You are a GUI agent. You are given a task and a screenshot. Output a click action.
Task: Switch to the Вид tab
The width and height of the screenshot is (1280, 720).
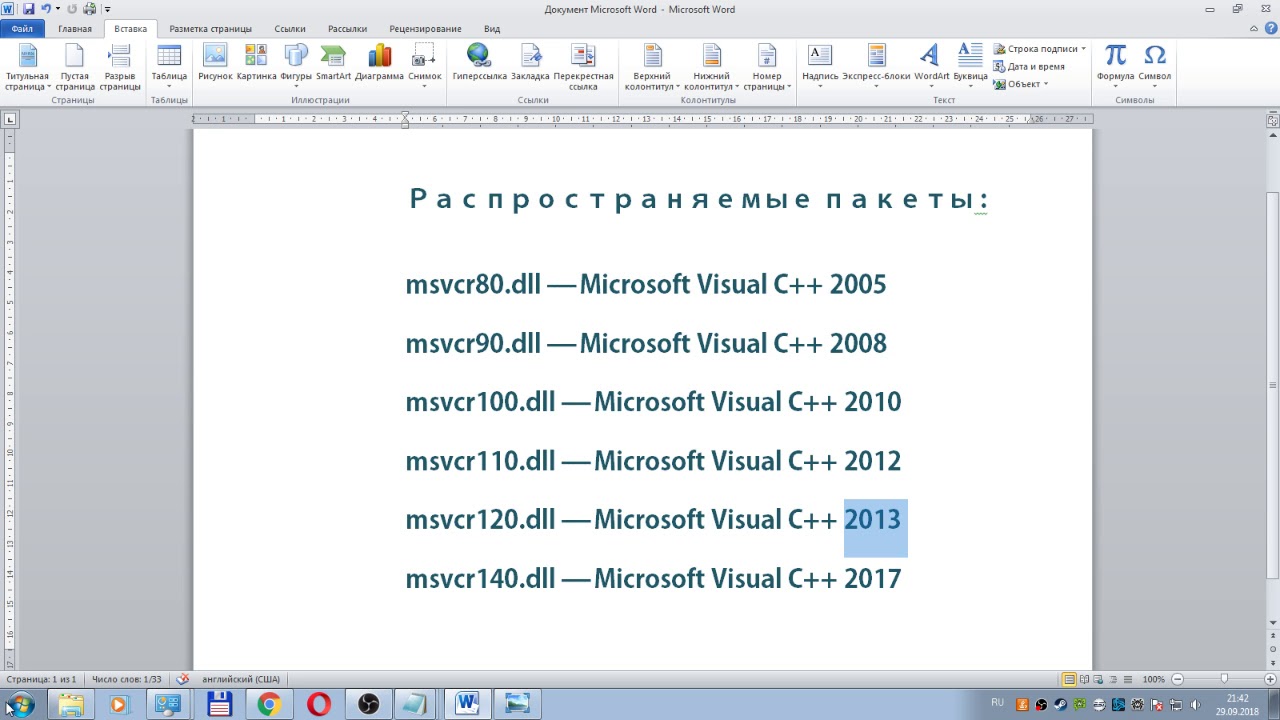[x=491, y=29]
